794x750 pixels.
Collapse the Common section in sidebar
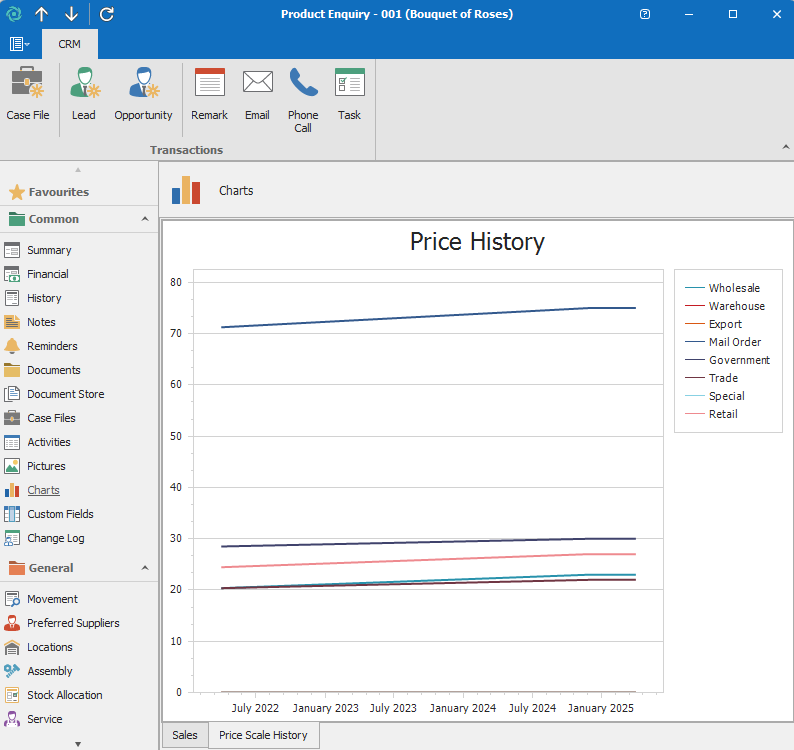pyautogui.click(x=145, y=219)
